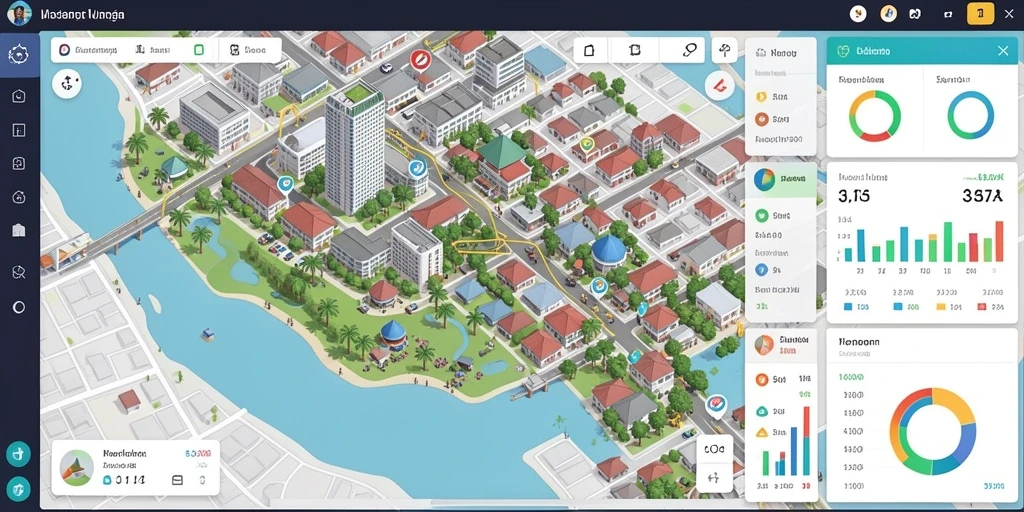The height and width of the screenshot is (512, 1024).
Task: Click the yellow highlighted button in the top bar
Action: click(x=980, y=13)
